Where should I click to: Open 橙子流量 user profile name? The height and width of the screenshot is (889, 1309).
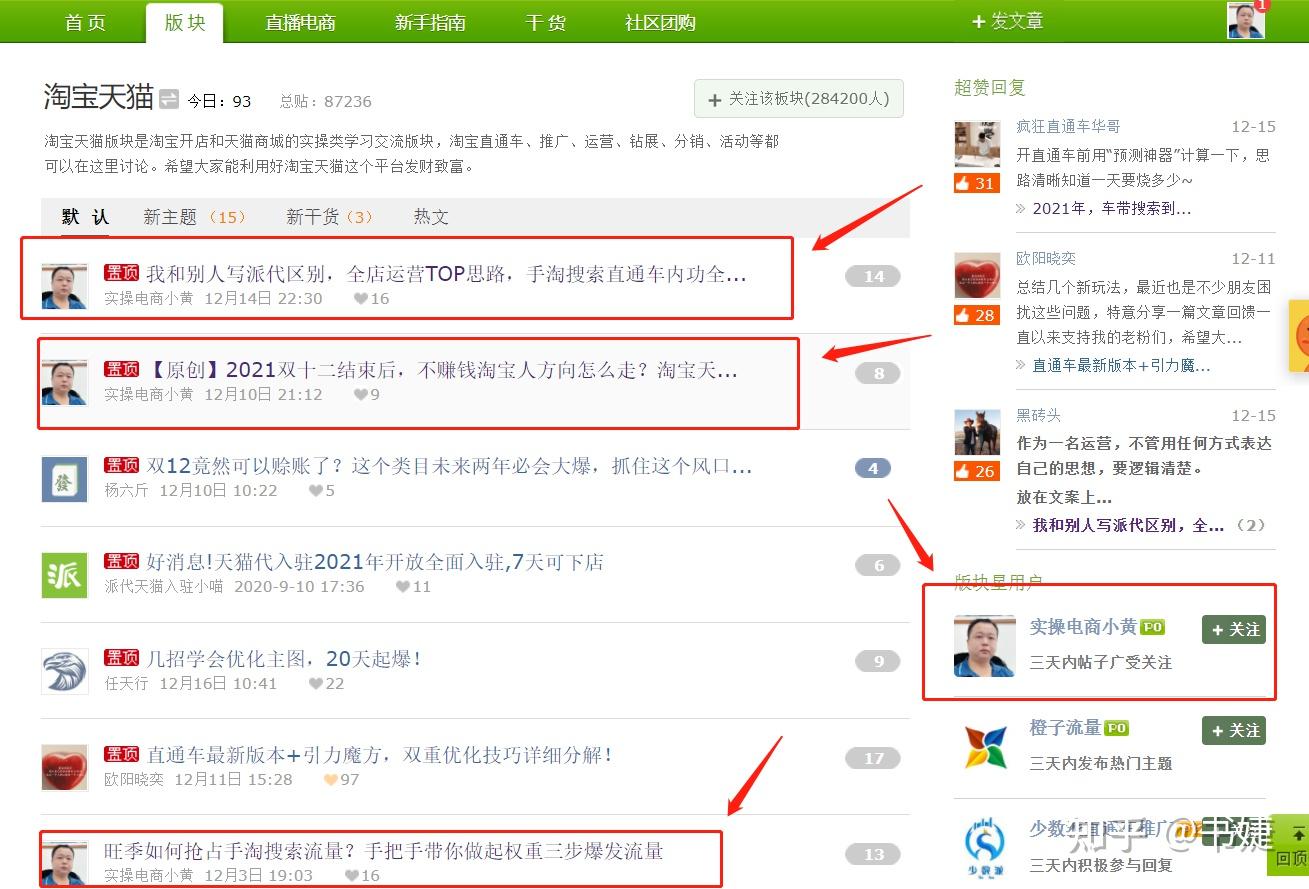coord(1065,728)
